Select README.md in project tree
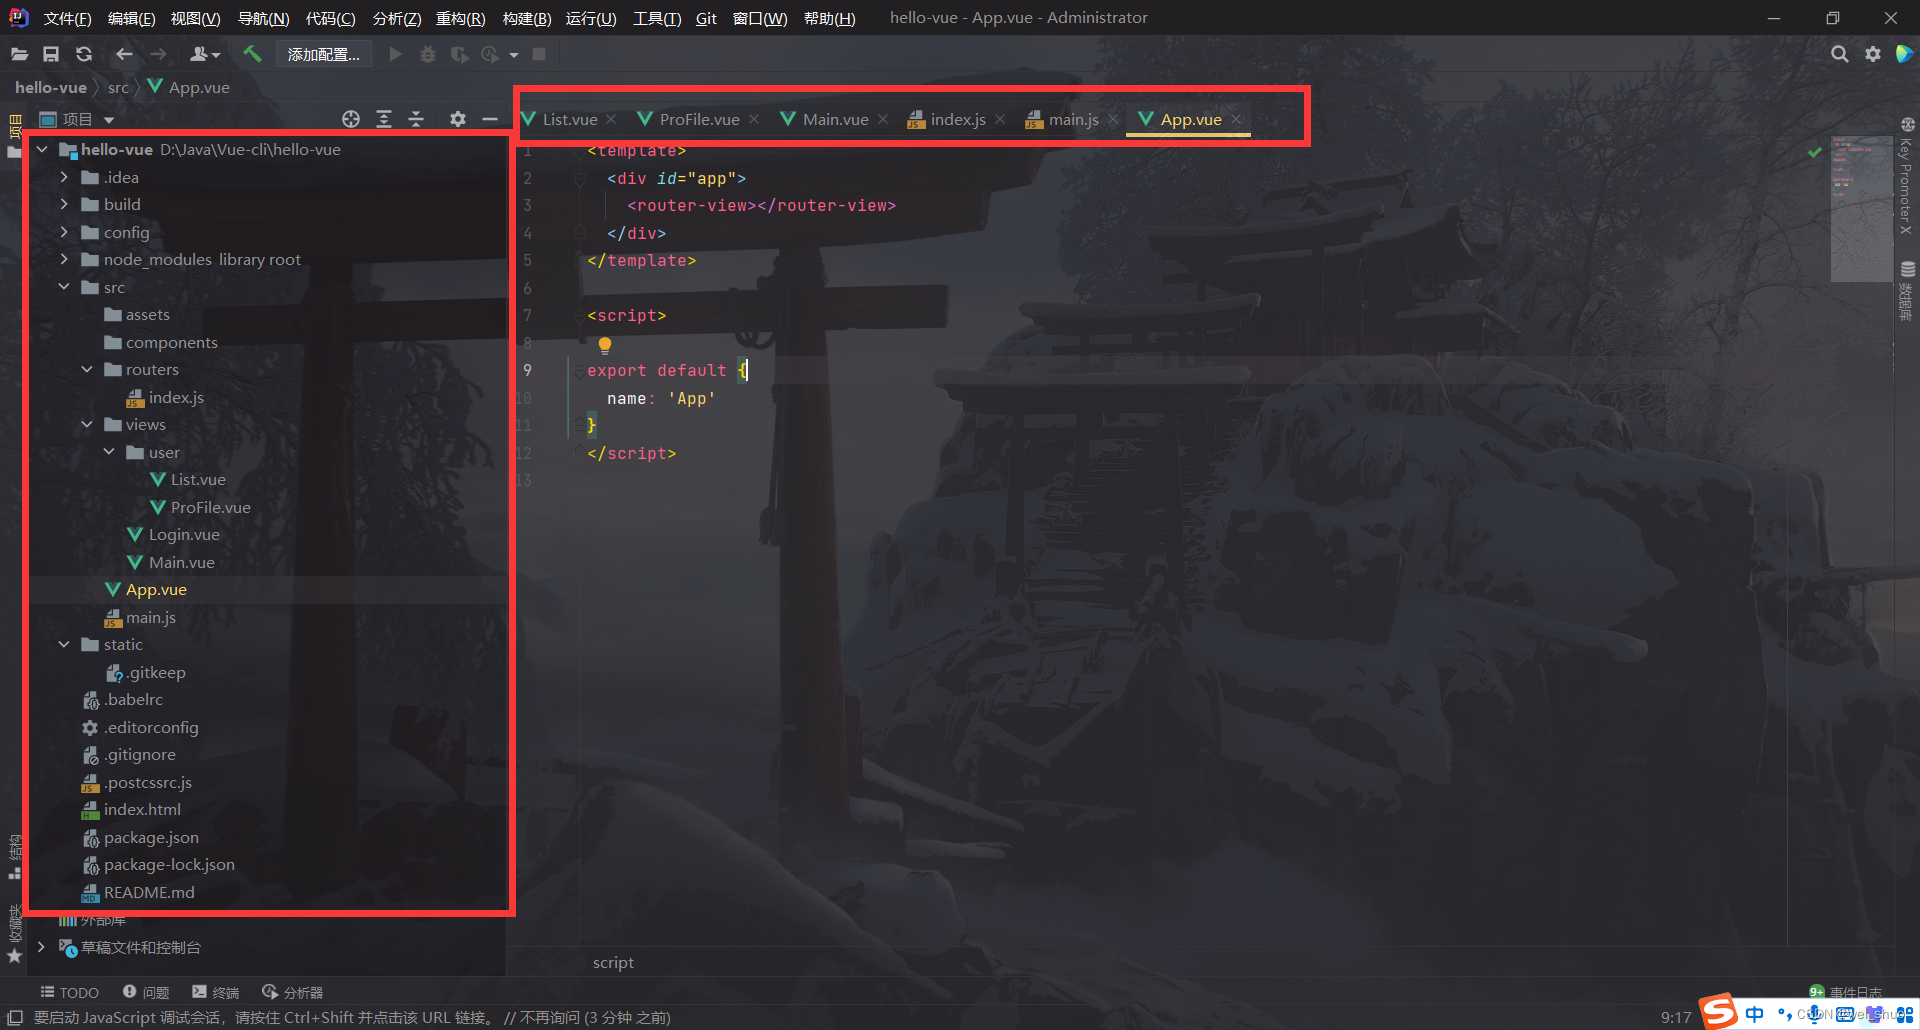 pos(149,892)
